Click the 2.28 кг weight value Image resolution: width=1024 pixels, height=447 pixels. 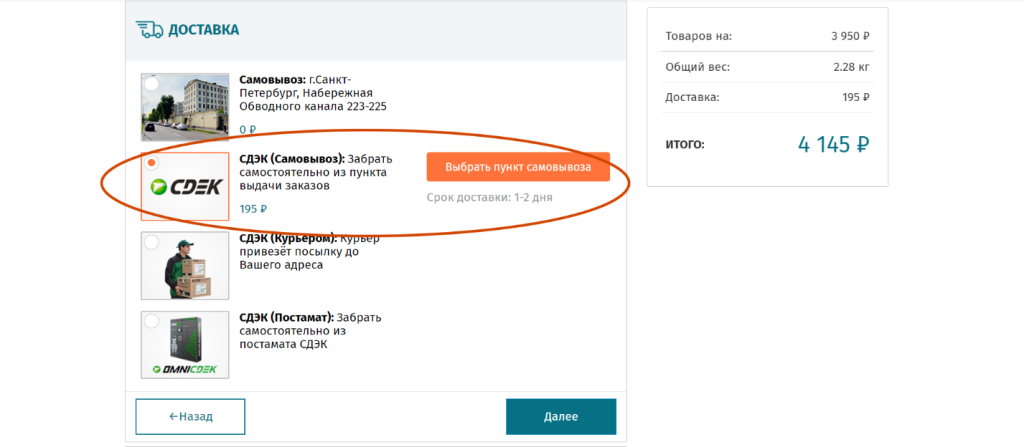coord(852,67)
